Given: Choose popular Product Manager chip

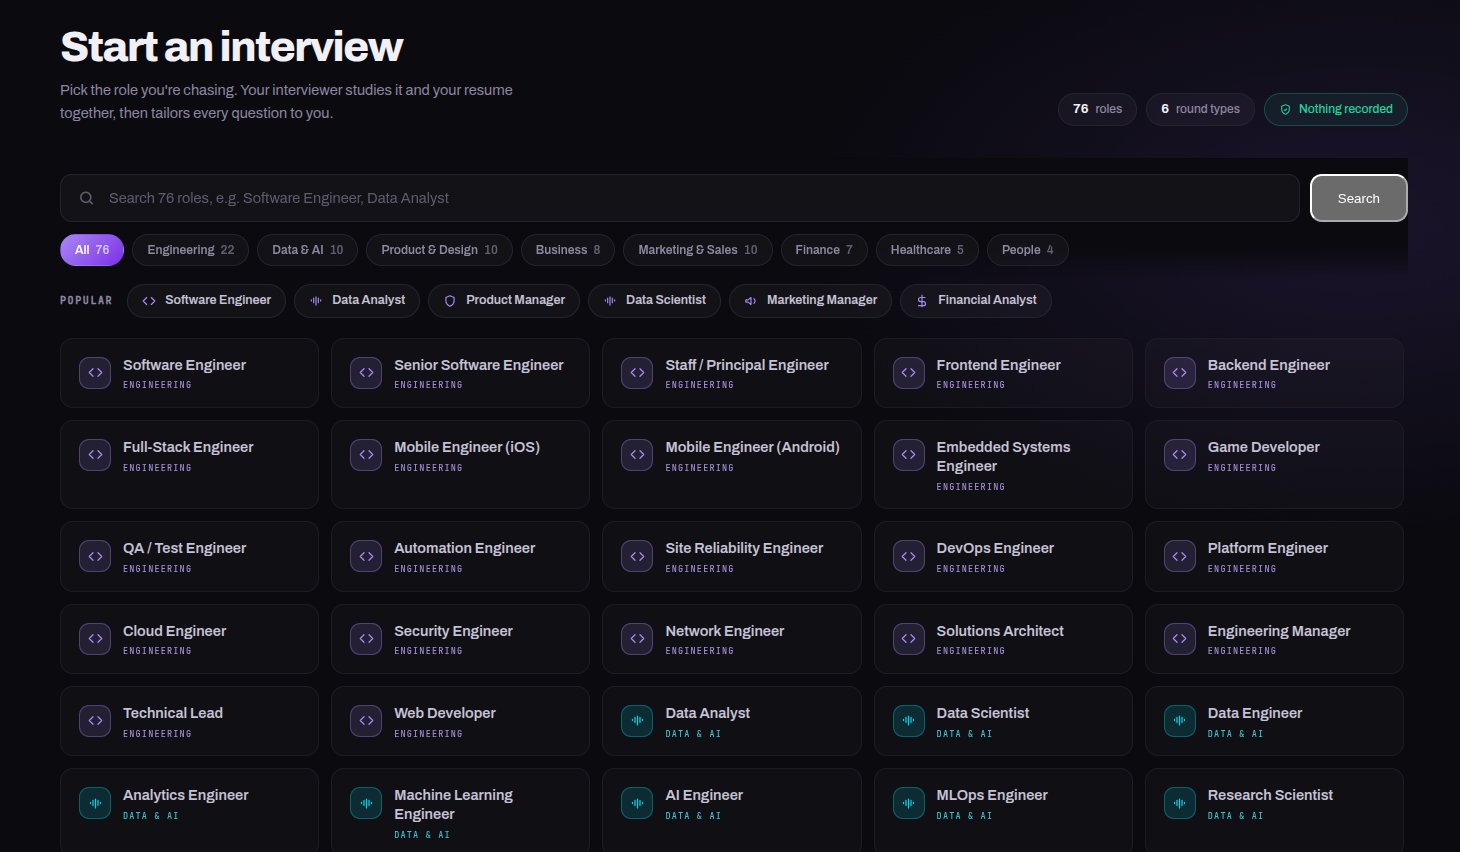Looking at the screenshot, I should [504, 300].
